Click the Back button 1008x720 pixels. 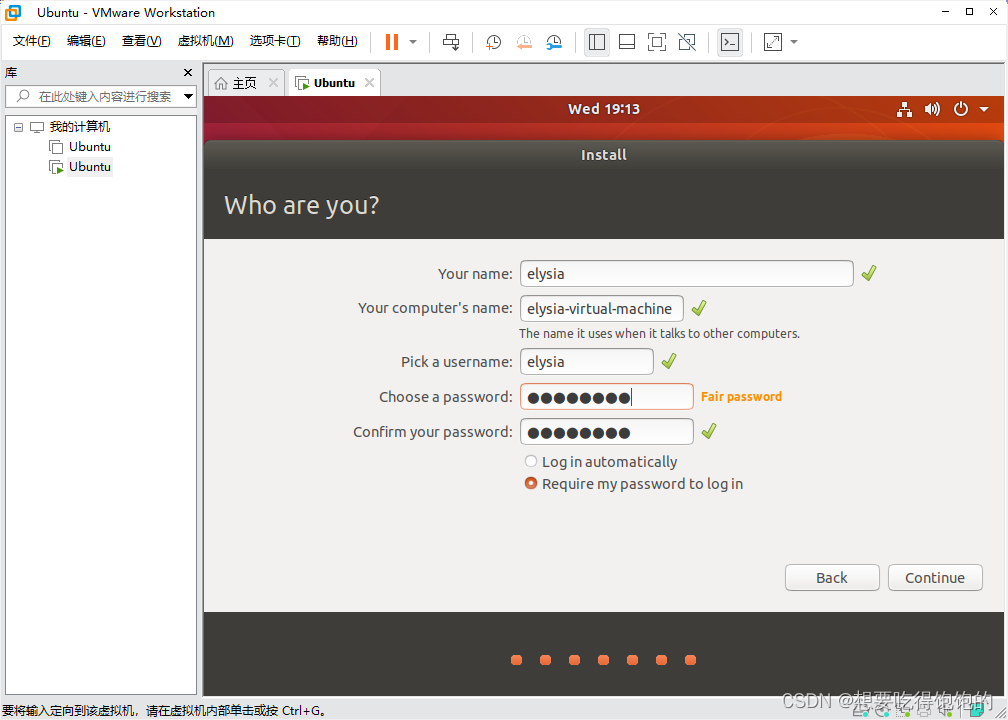pos(832,577)
